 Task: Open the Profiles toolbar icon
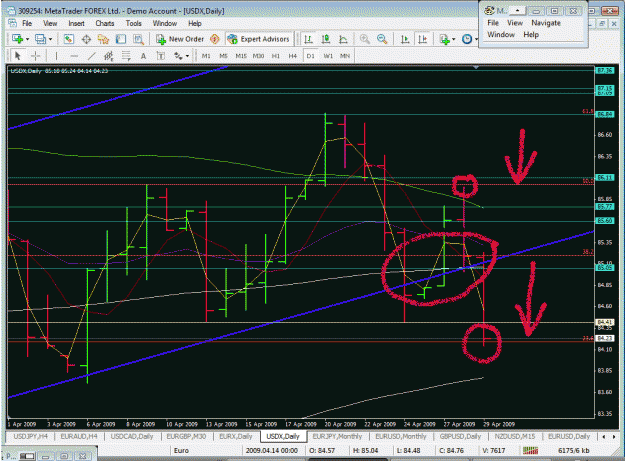40,39
